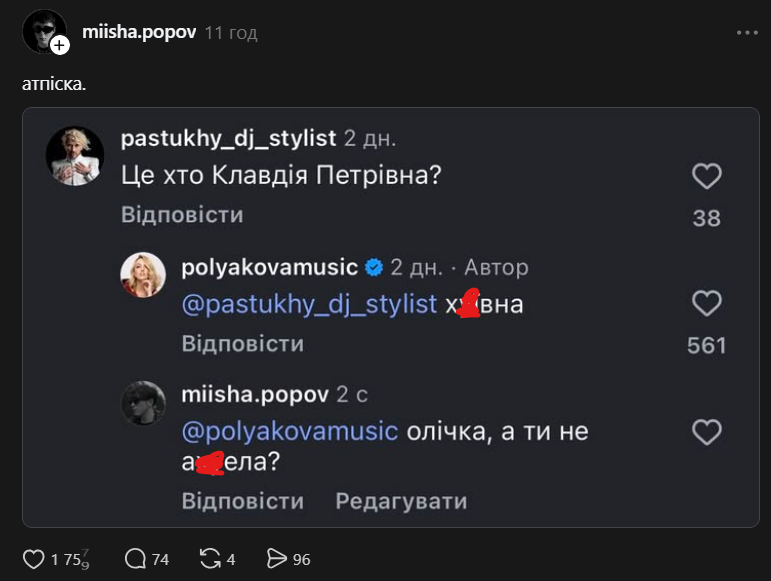771x581 pixels.
Task: Like the miisha.popov reply in screenshot
Action: (x=707, y=432)
